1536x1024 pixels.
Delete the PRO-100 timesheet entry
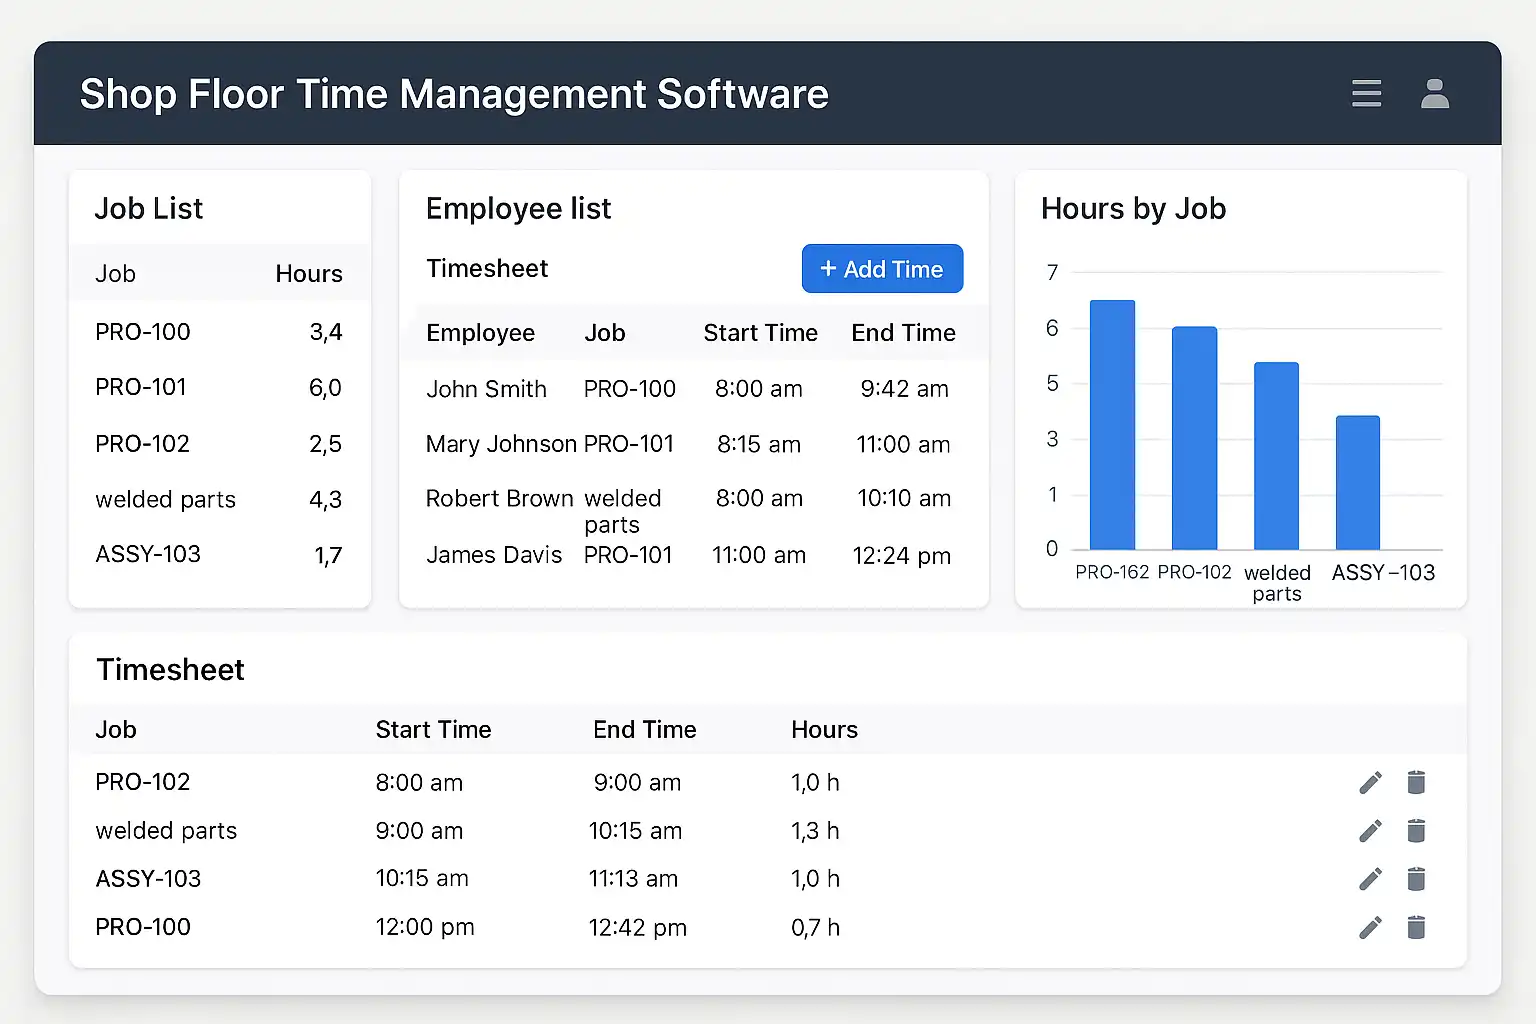(x=1416, y=927)
